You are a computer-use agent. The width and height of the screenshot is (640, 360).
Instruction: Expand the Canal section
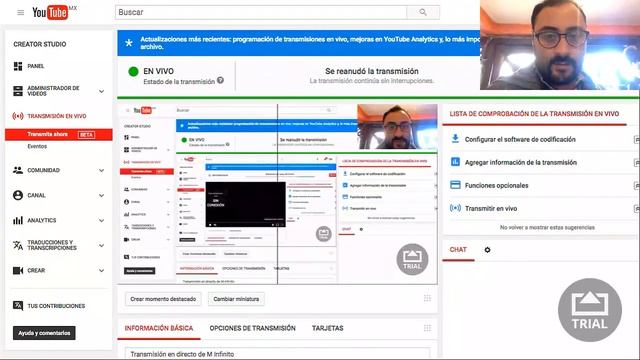point(102,196)
